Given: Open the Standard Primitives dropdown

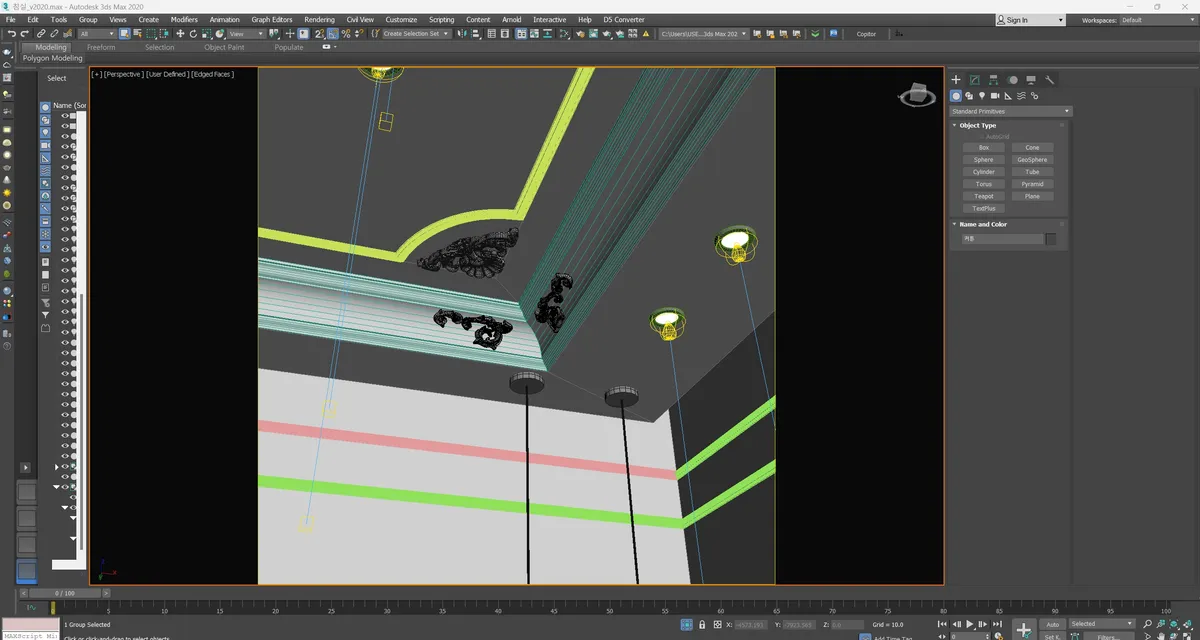Looking at the screenshot, I should click(1010, 111).
